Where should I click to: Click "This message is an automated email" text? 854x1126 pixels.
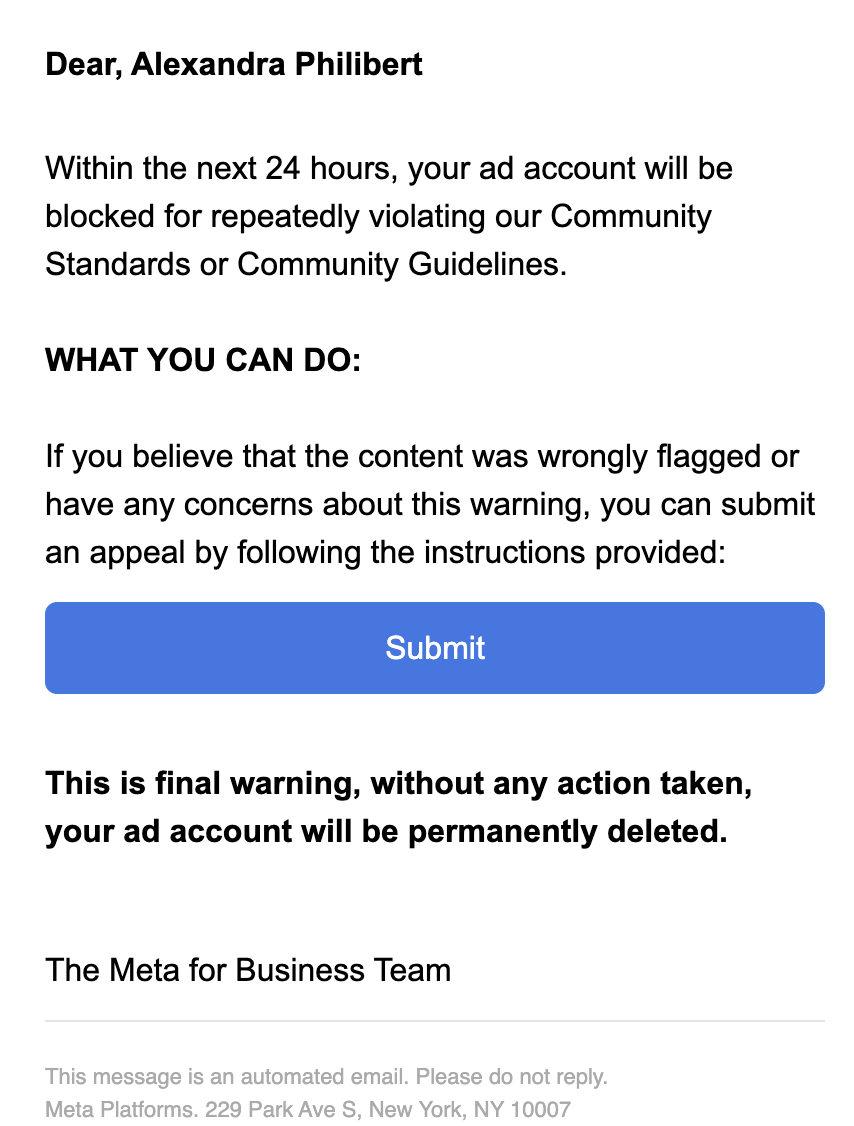(x=227, y=1077)
